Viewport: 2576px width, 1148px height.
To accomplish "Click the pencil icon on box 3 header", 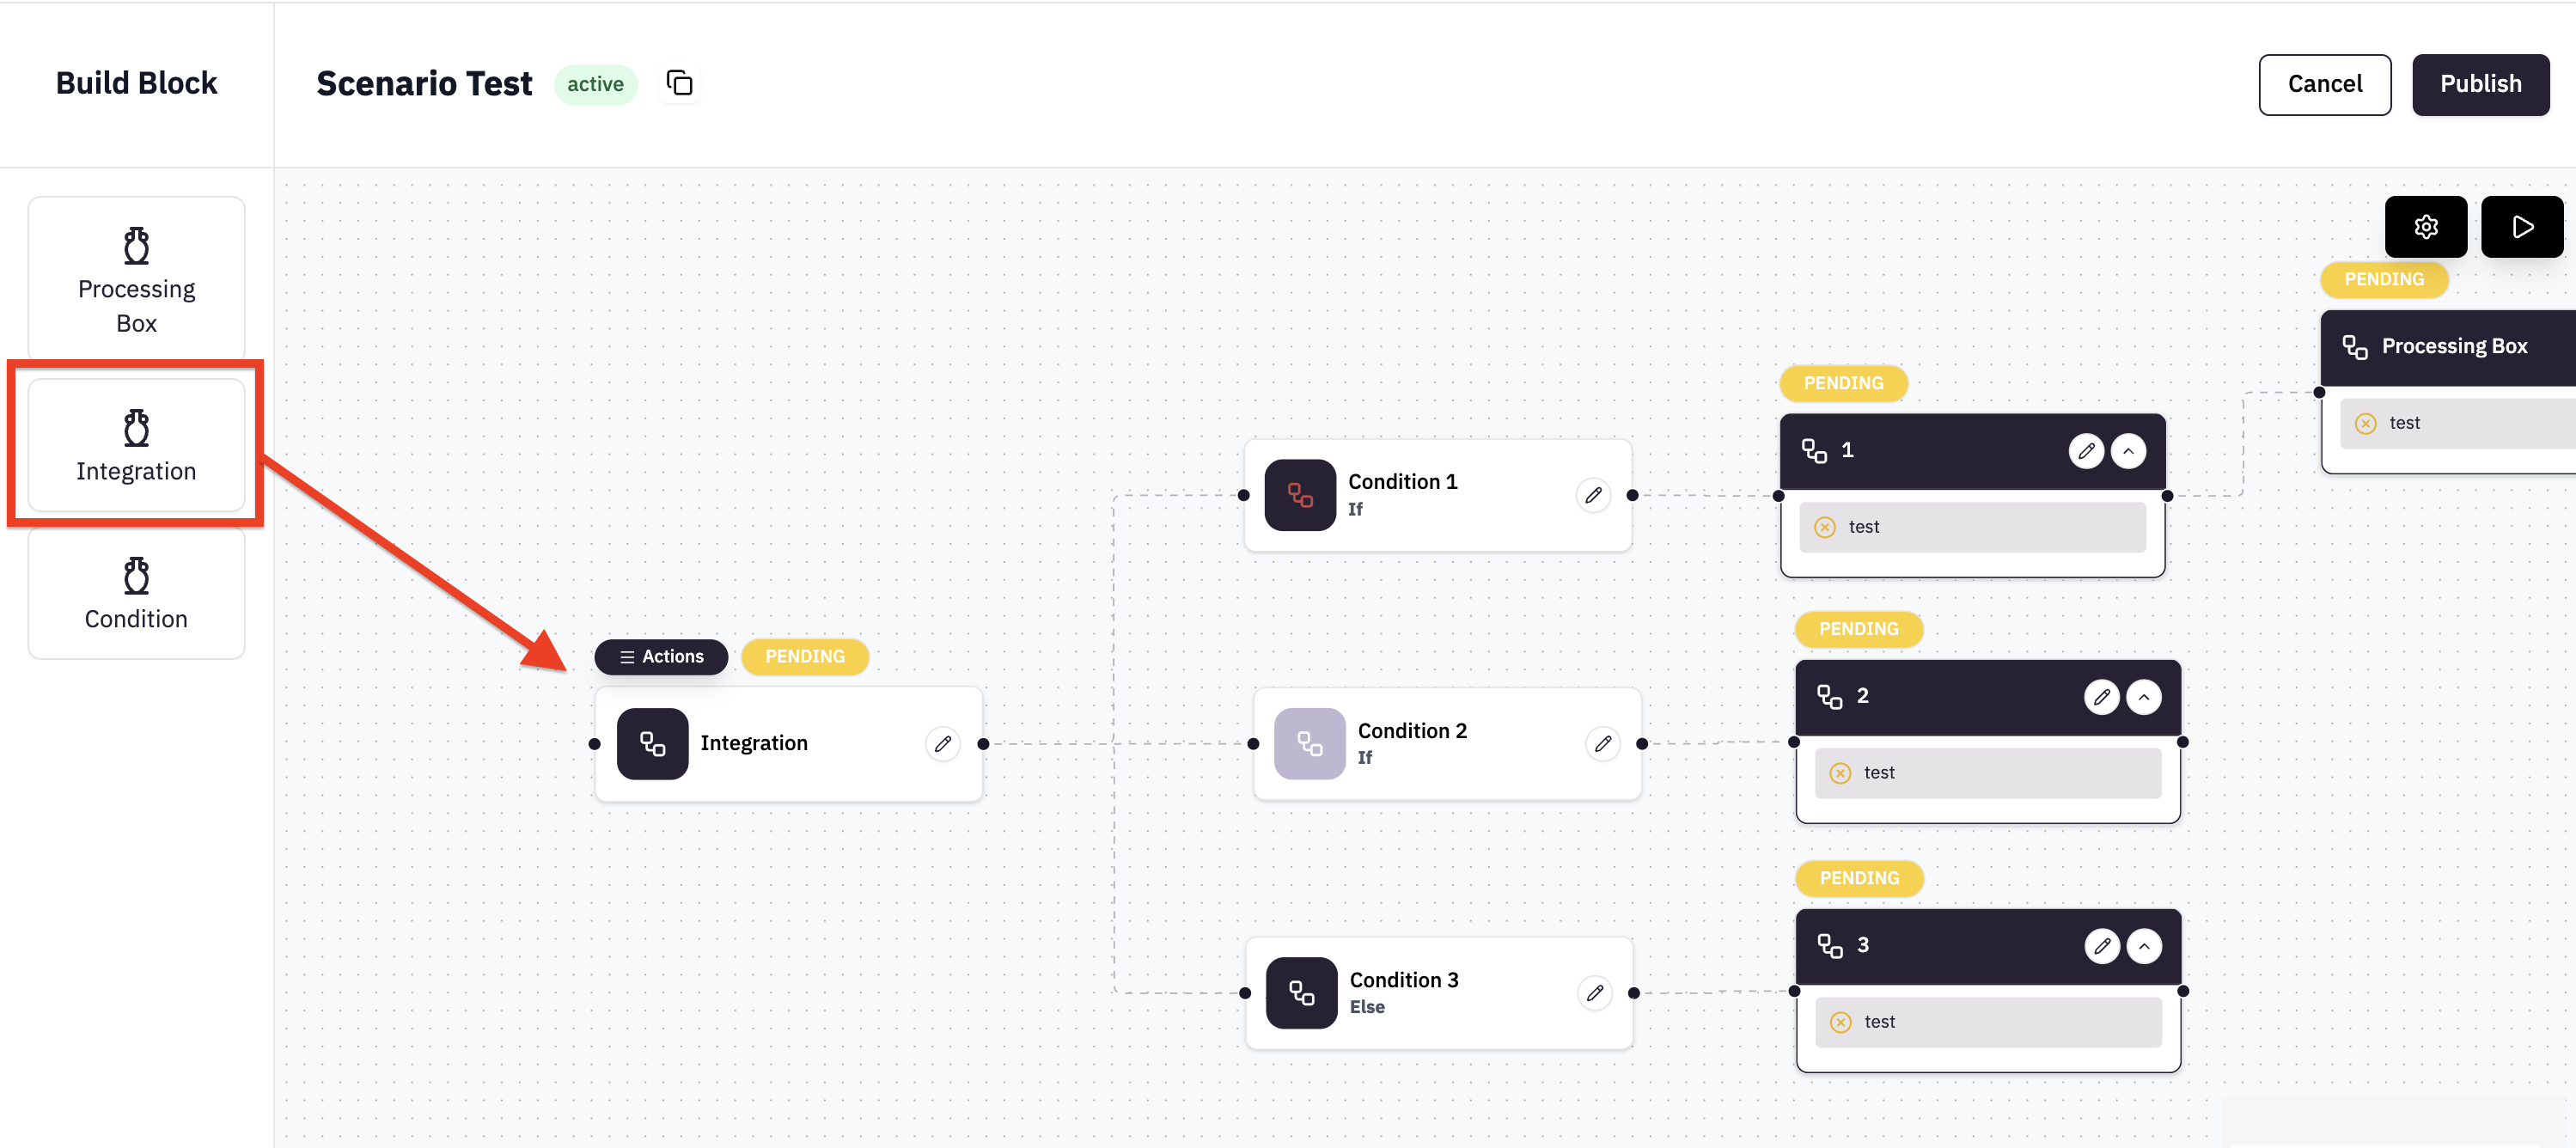I will [x=2101, y=946].
